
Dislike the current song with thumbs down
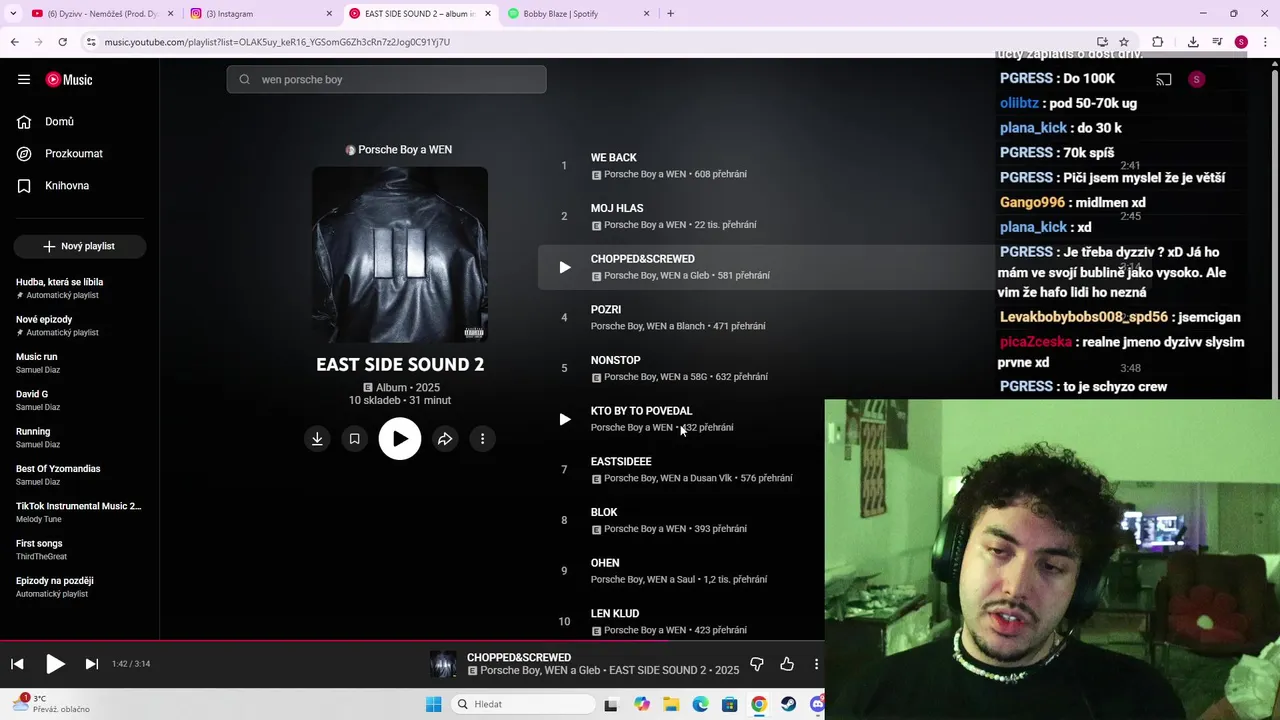[x=757, y=664]
